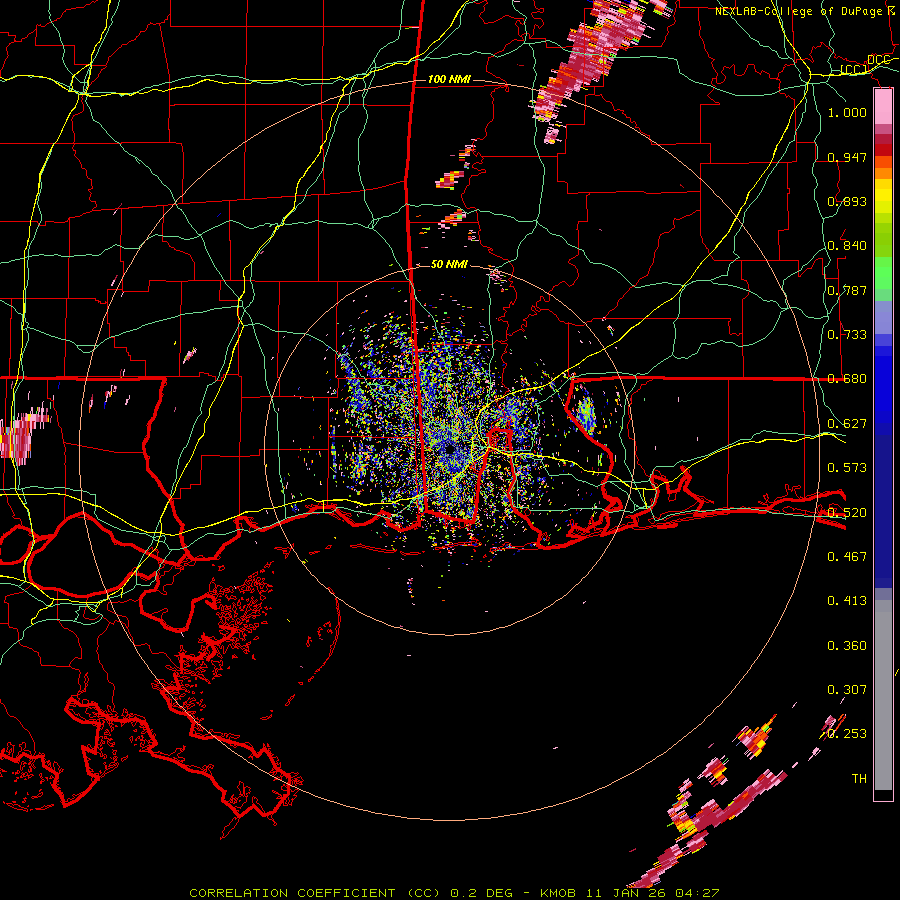Viewport: 900px width, 900px height.
Task: Click the dark radar site dot at center
Action: coord(450,448)
